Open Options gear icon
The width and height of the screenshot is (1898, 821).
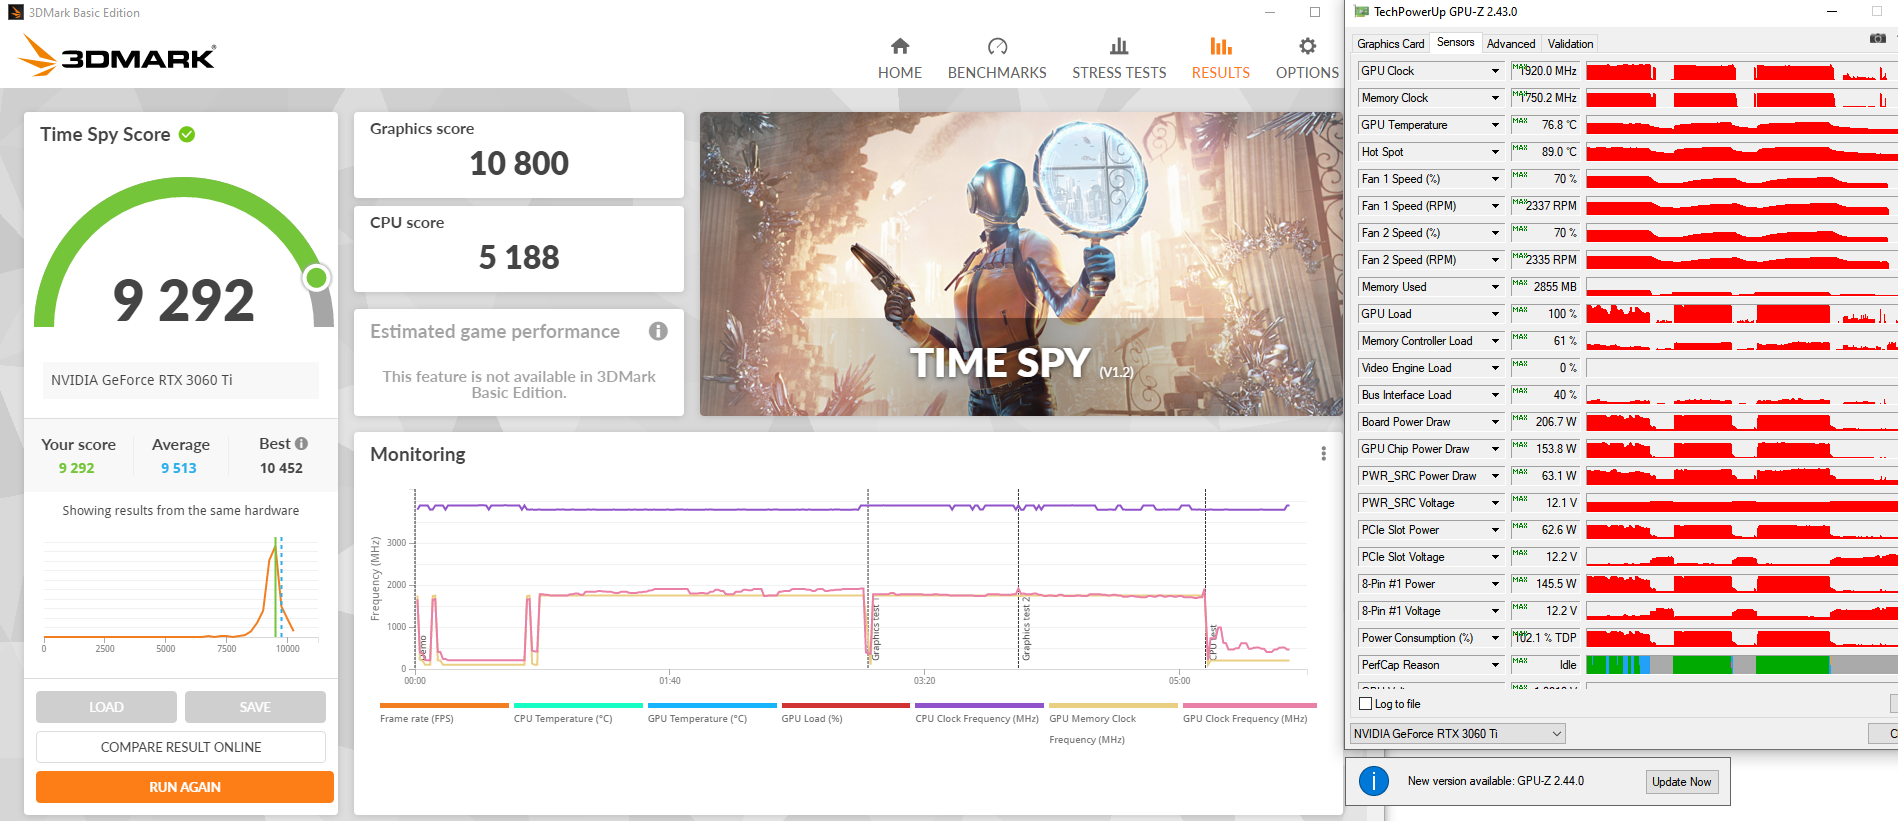coord(1307,46)
